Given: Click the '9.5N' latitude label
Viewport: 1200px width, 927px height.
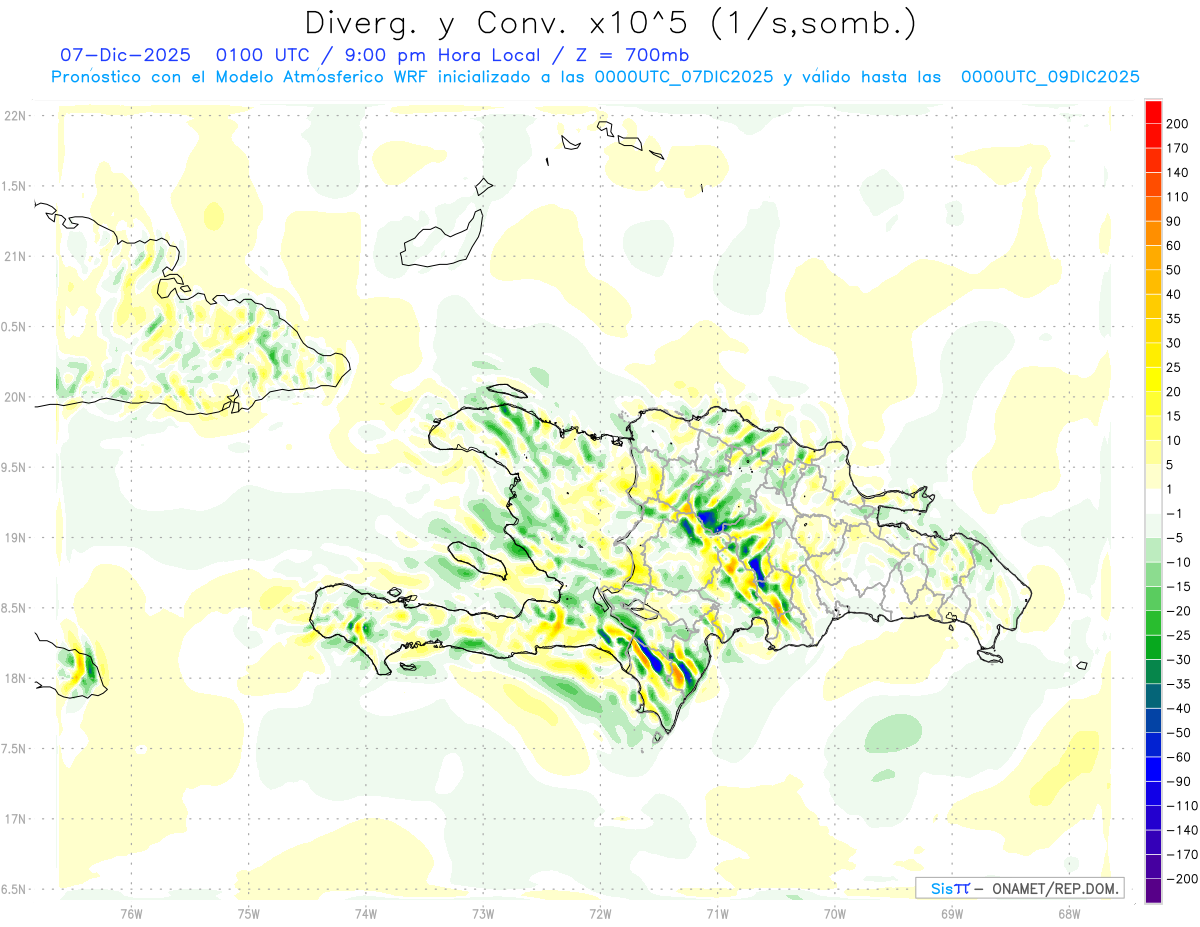Looking at the screenshot, I should coord(14,467).
